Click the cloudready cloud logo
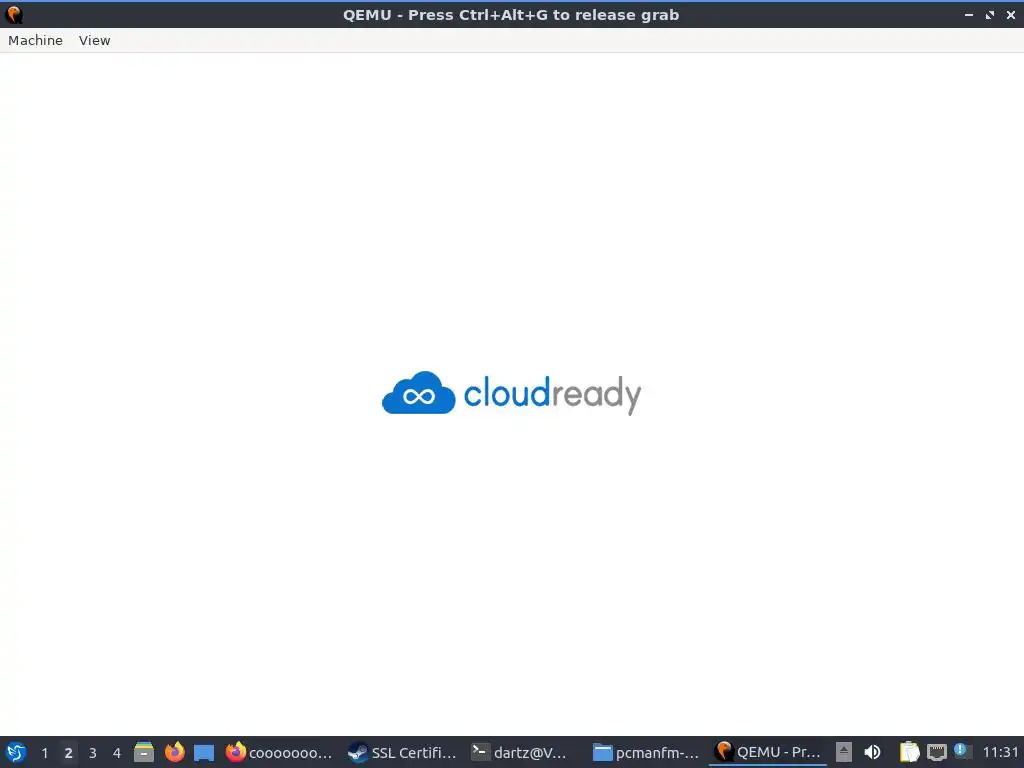Image resolution: width=1024 pixels, height=768 pixels. pyautogui.click(x=419, y=393)
